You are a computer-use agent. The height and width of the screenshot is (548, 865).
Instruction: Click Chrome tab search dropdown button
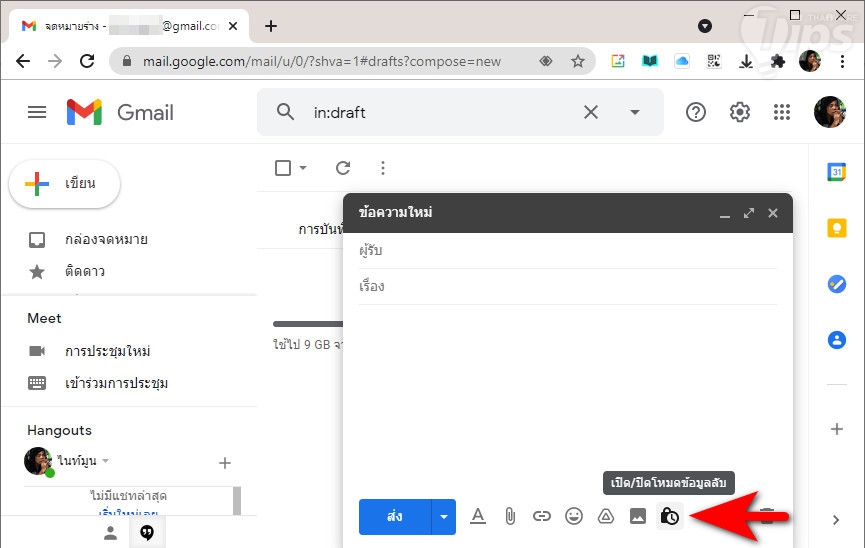tap(704, 26)
